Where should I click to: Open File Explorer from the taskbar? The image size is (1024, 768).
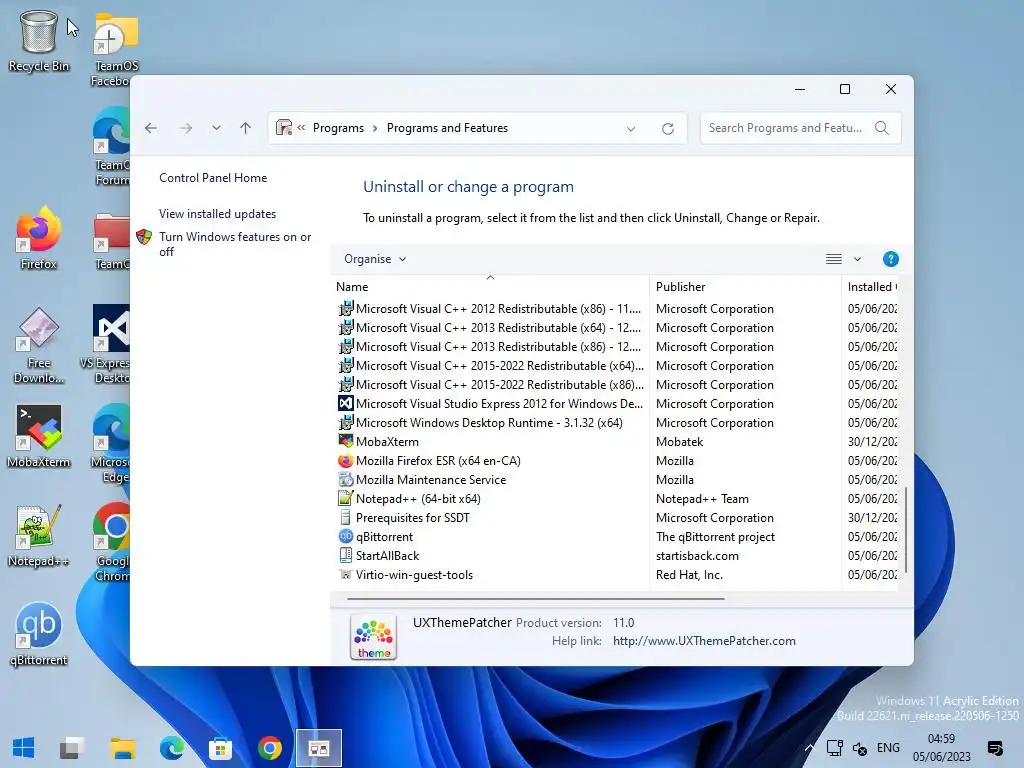(x=123, y=748)
